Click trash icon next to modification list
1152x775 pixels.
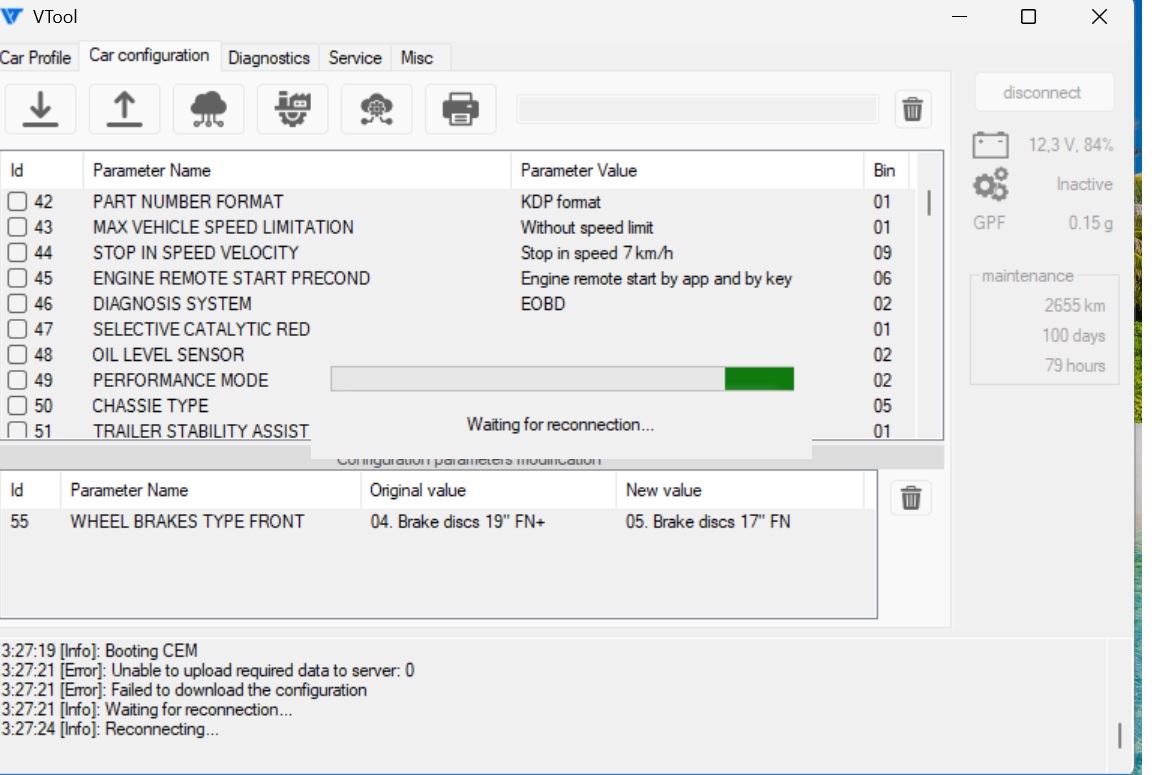[x=911, y=498]
